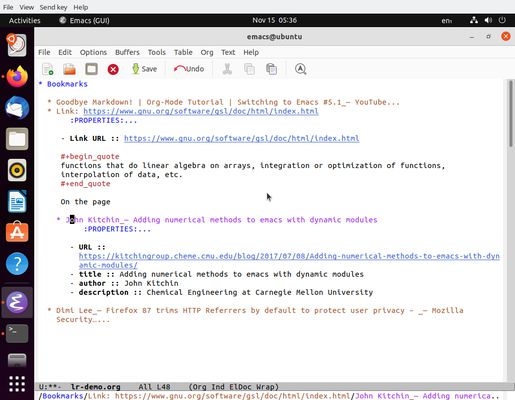Open Thunderbird mail from the dock

click(x=17, y=108)
